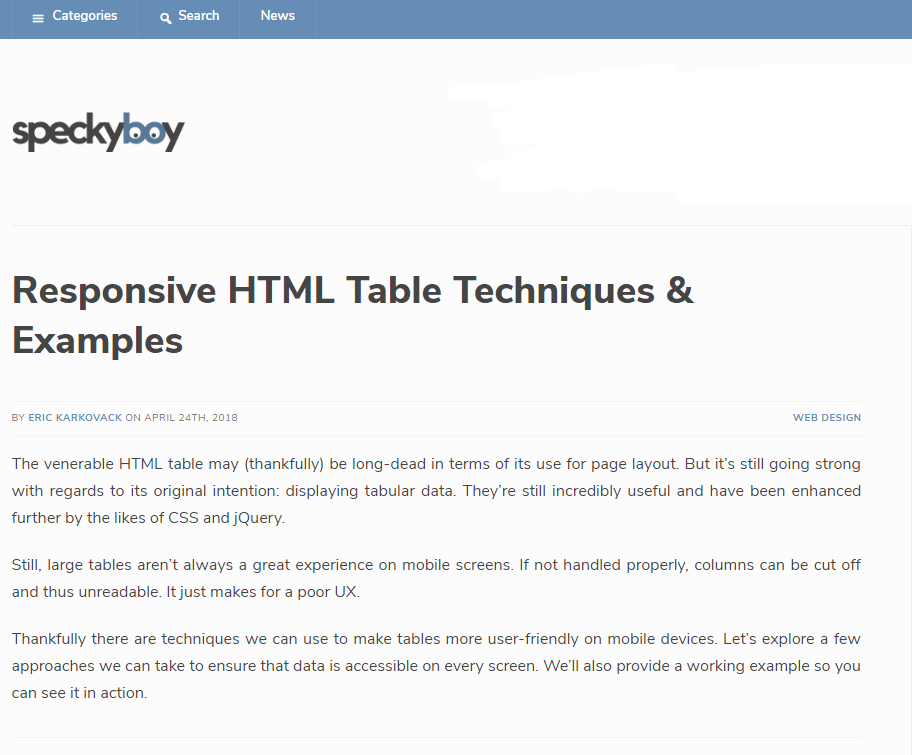Open the Web Design category link

tap(826, 418)
